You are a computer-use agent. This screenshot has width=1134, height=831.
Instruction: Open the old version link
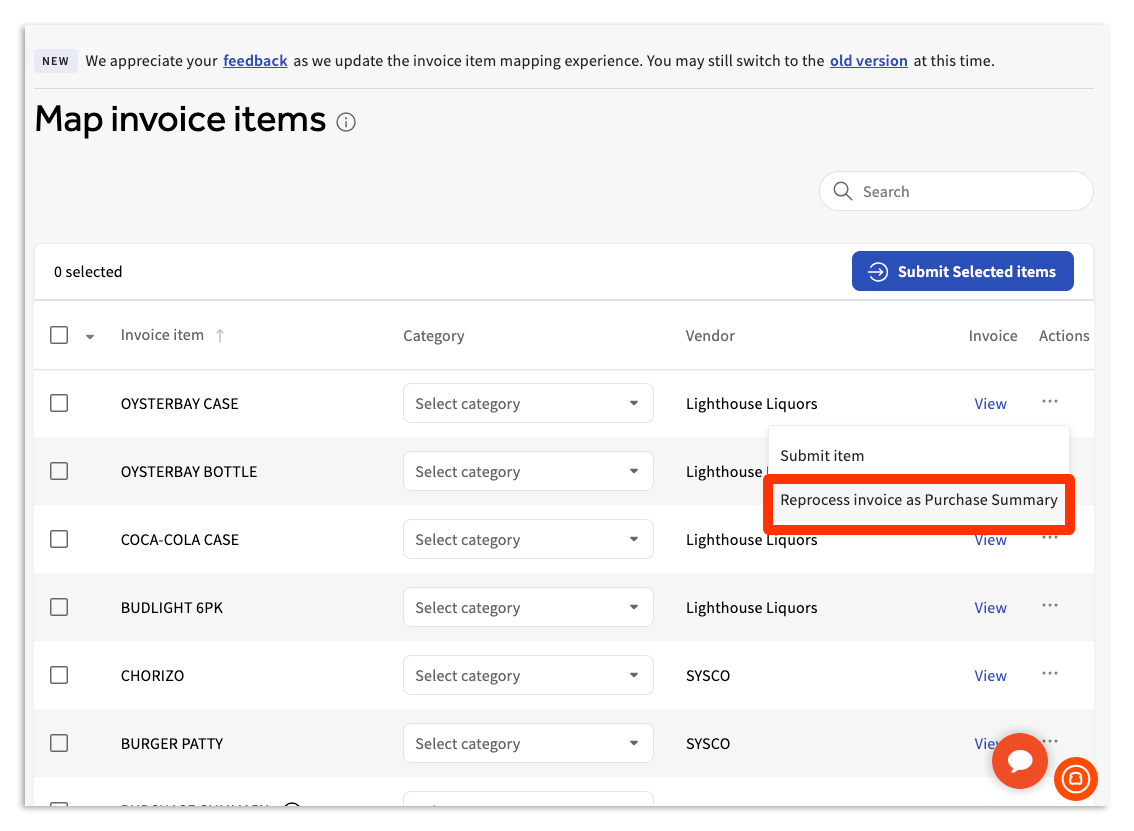(868, 61)
